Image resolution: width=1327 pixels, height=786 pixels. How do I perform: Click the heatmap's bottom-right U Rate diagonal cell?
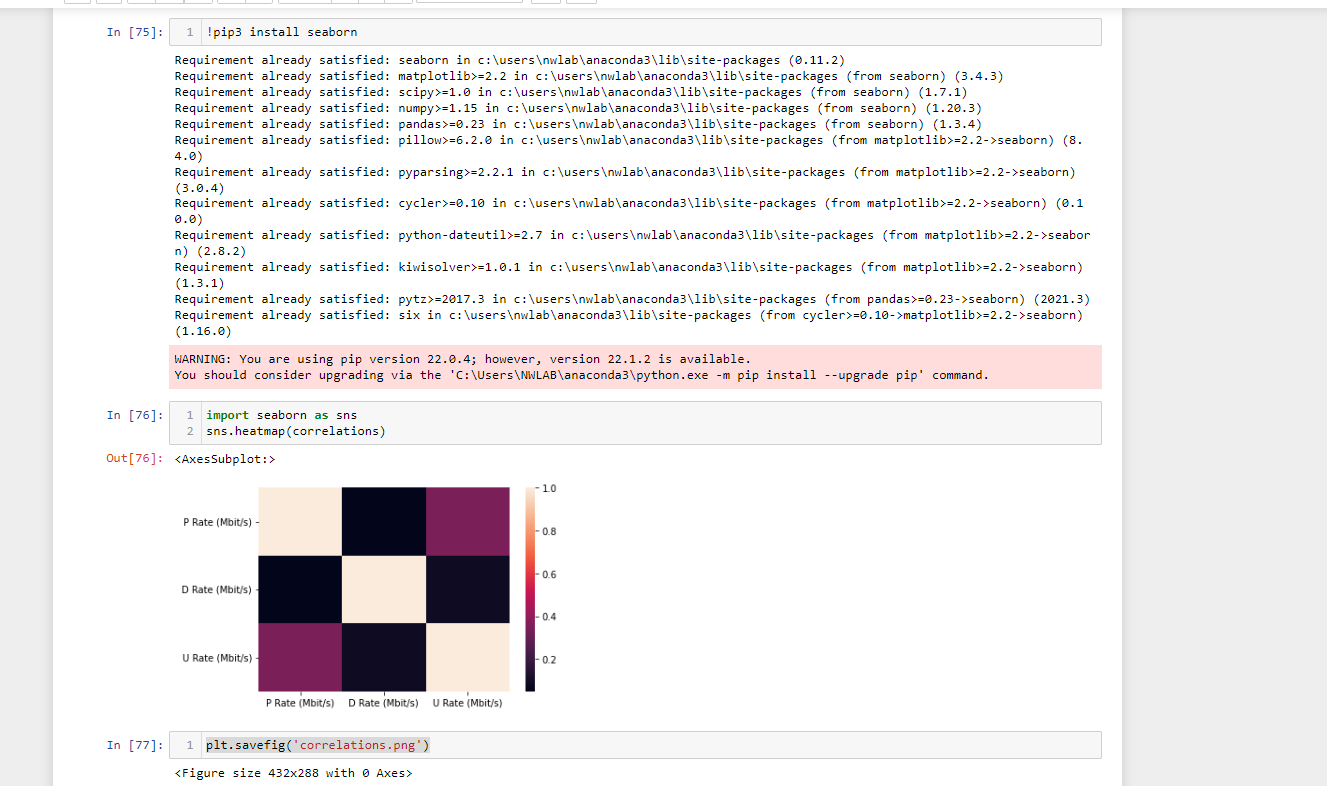click(x=467, y=657)
